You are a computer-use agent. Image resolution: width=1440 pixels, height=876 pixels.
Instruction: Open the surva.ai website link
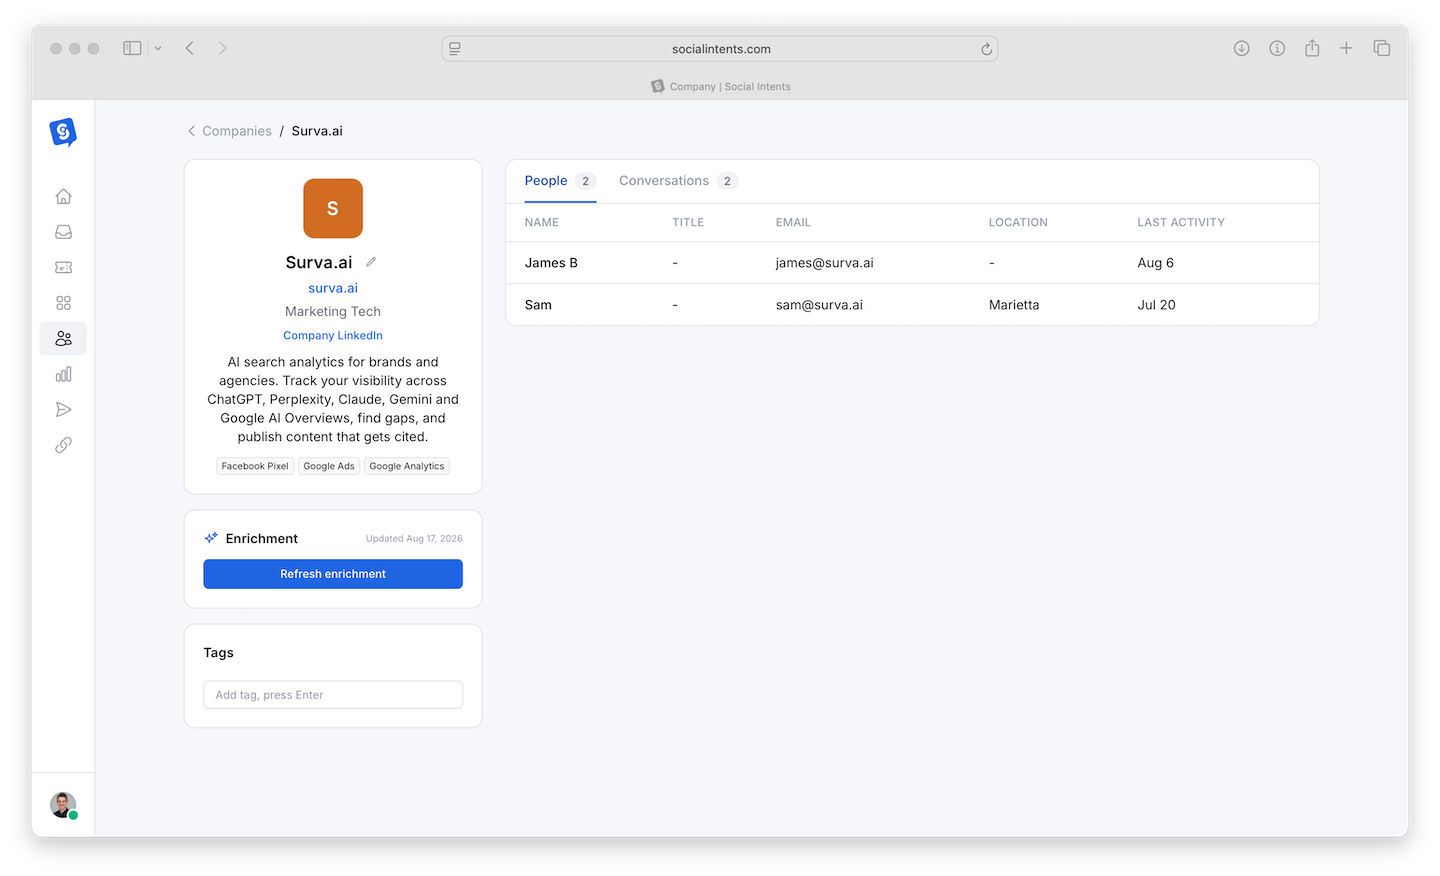pyautogui.click(x=333, y=288)
